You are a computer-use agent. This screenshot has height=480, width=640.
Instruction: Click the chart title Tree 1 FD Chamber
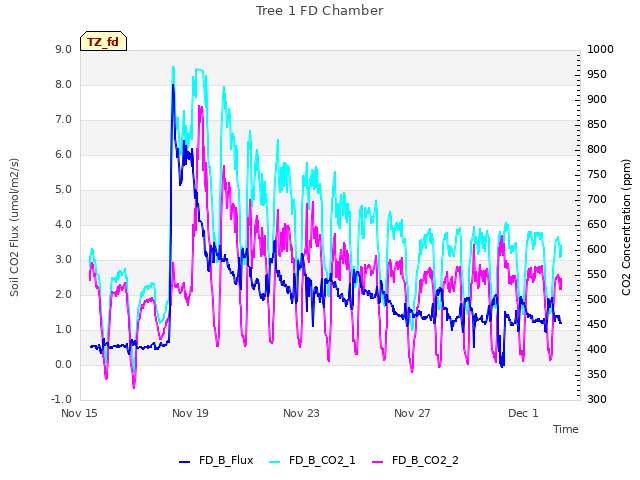click(x=320, y=11)
